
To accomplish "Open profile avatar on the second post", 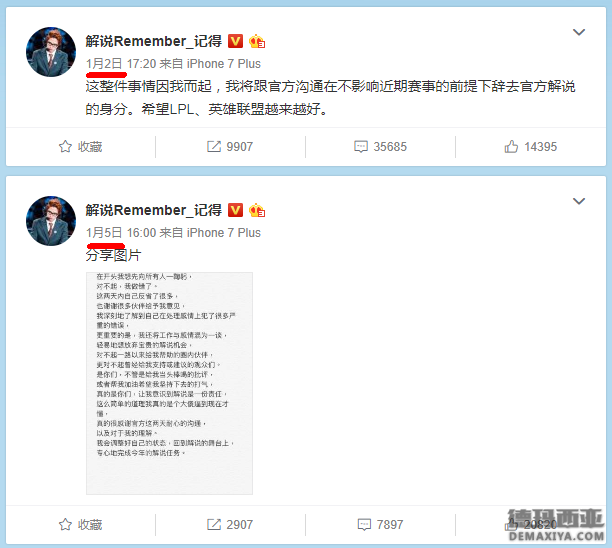I will [x=51, y=221].
